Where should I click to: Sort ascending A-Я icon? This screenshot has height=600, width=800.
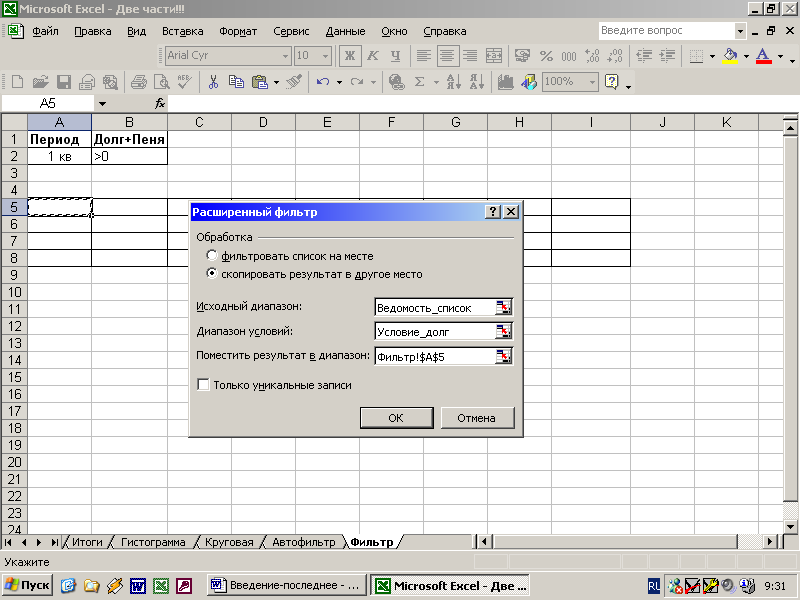[x=454, y=82]
